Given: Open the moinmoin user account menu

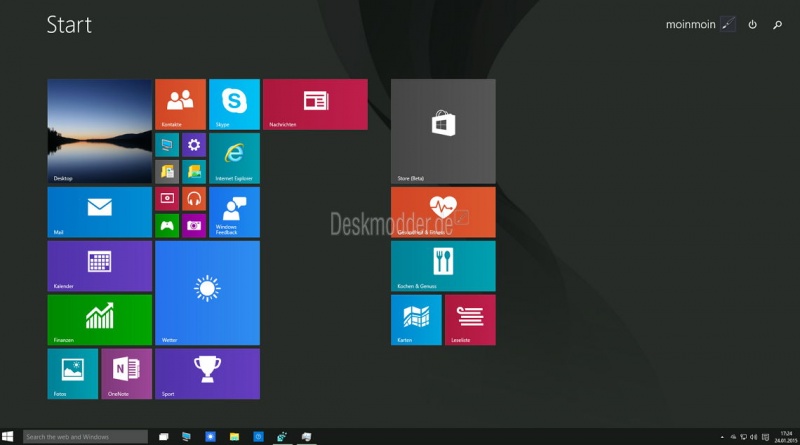Looking at the screenshot, I should (x=700, y=24).
